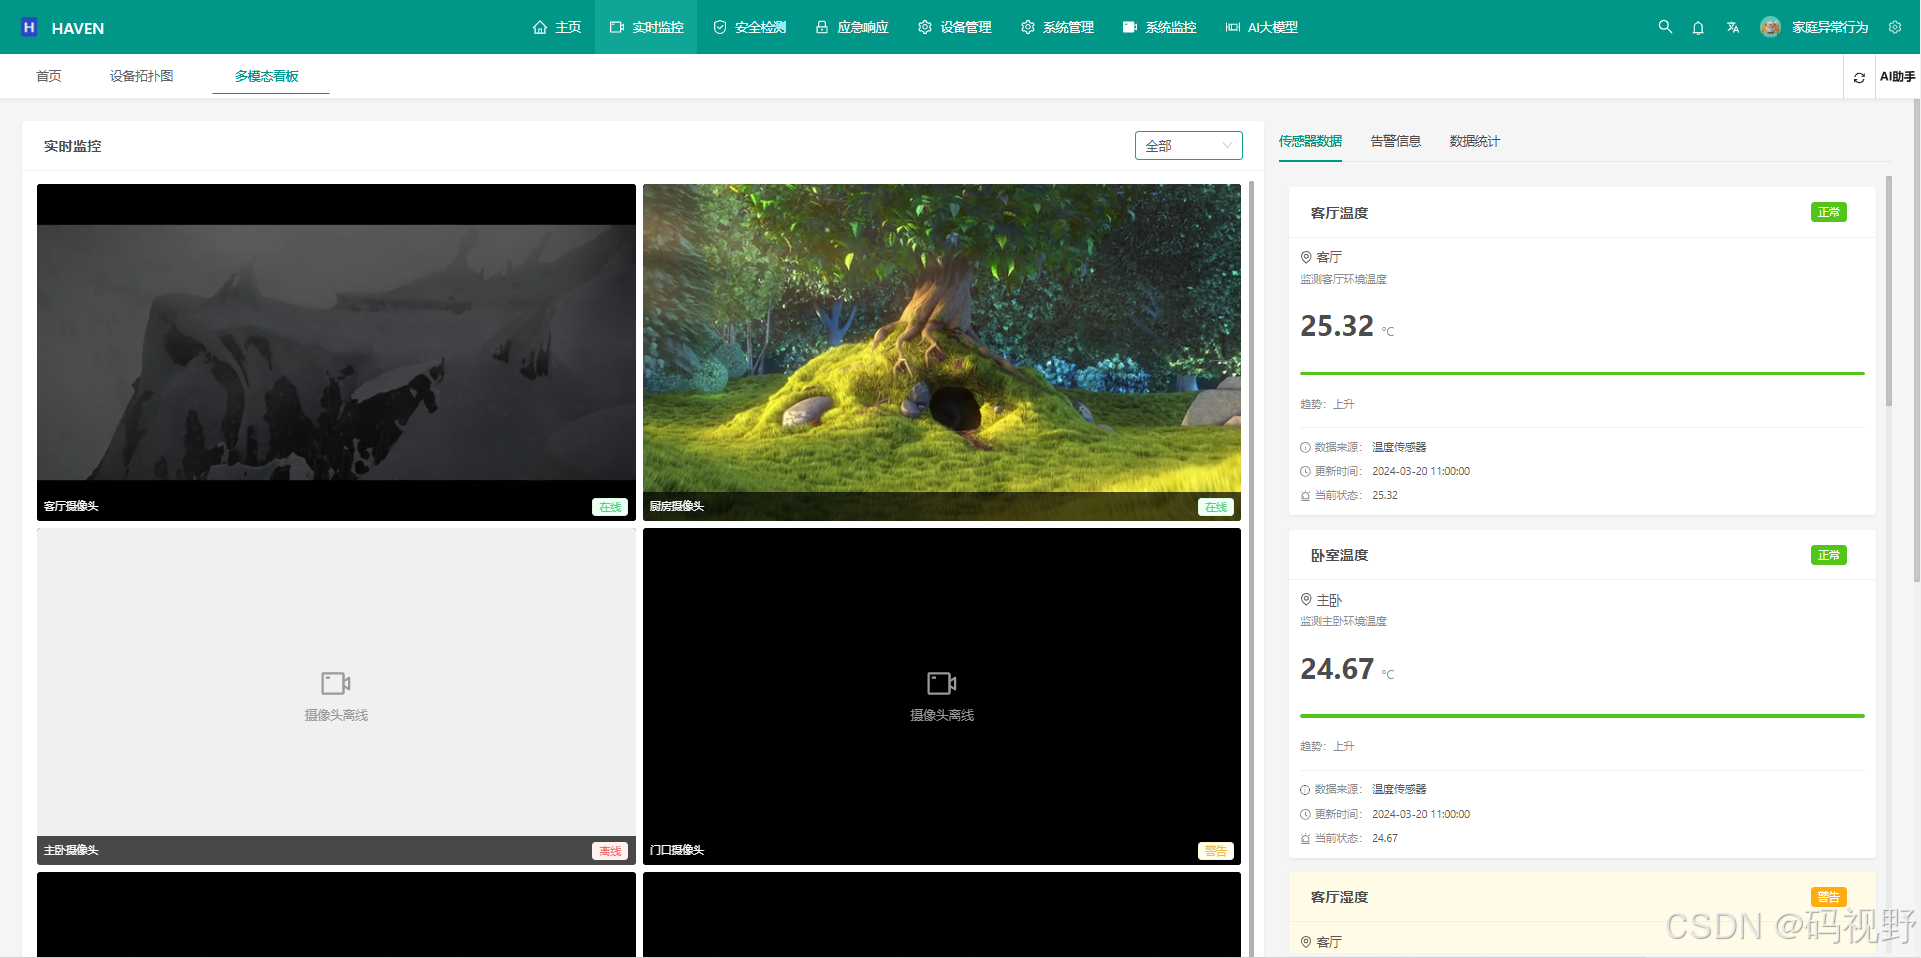Select 传感器数据 tab
This screenshot has width=1921, height=958.
pyautogui.click(x=1310, y=141)
